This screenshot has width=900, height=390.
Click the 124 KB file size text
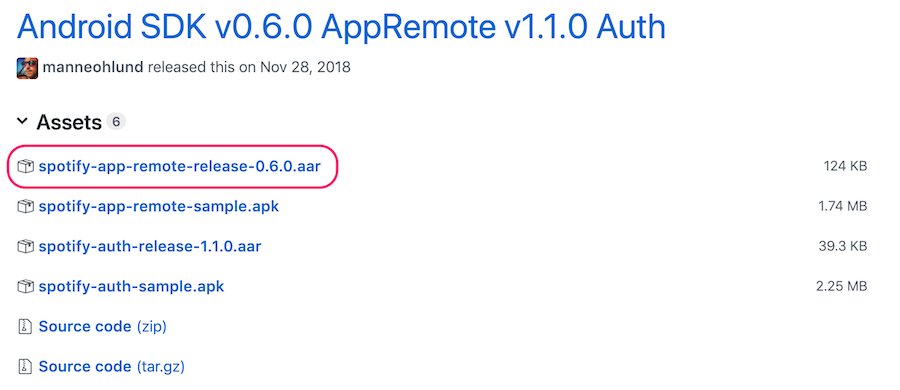click(x=845, y=167)
